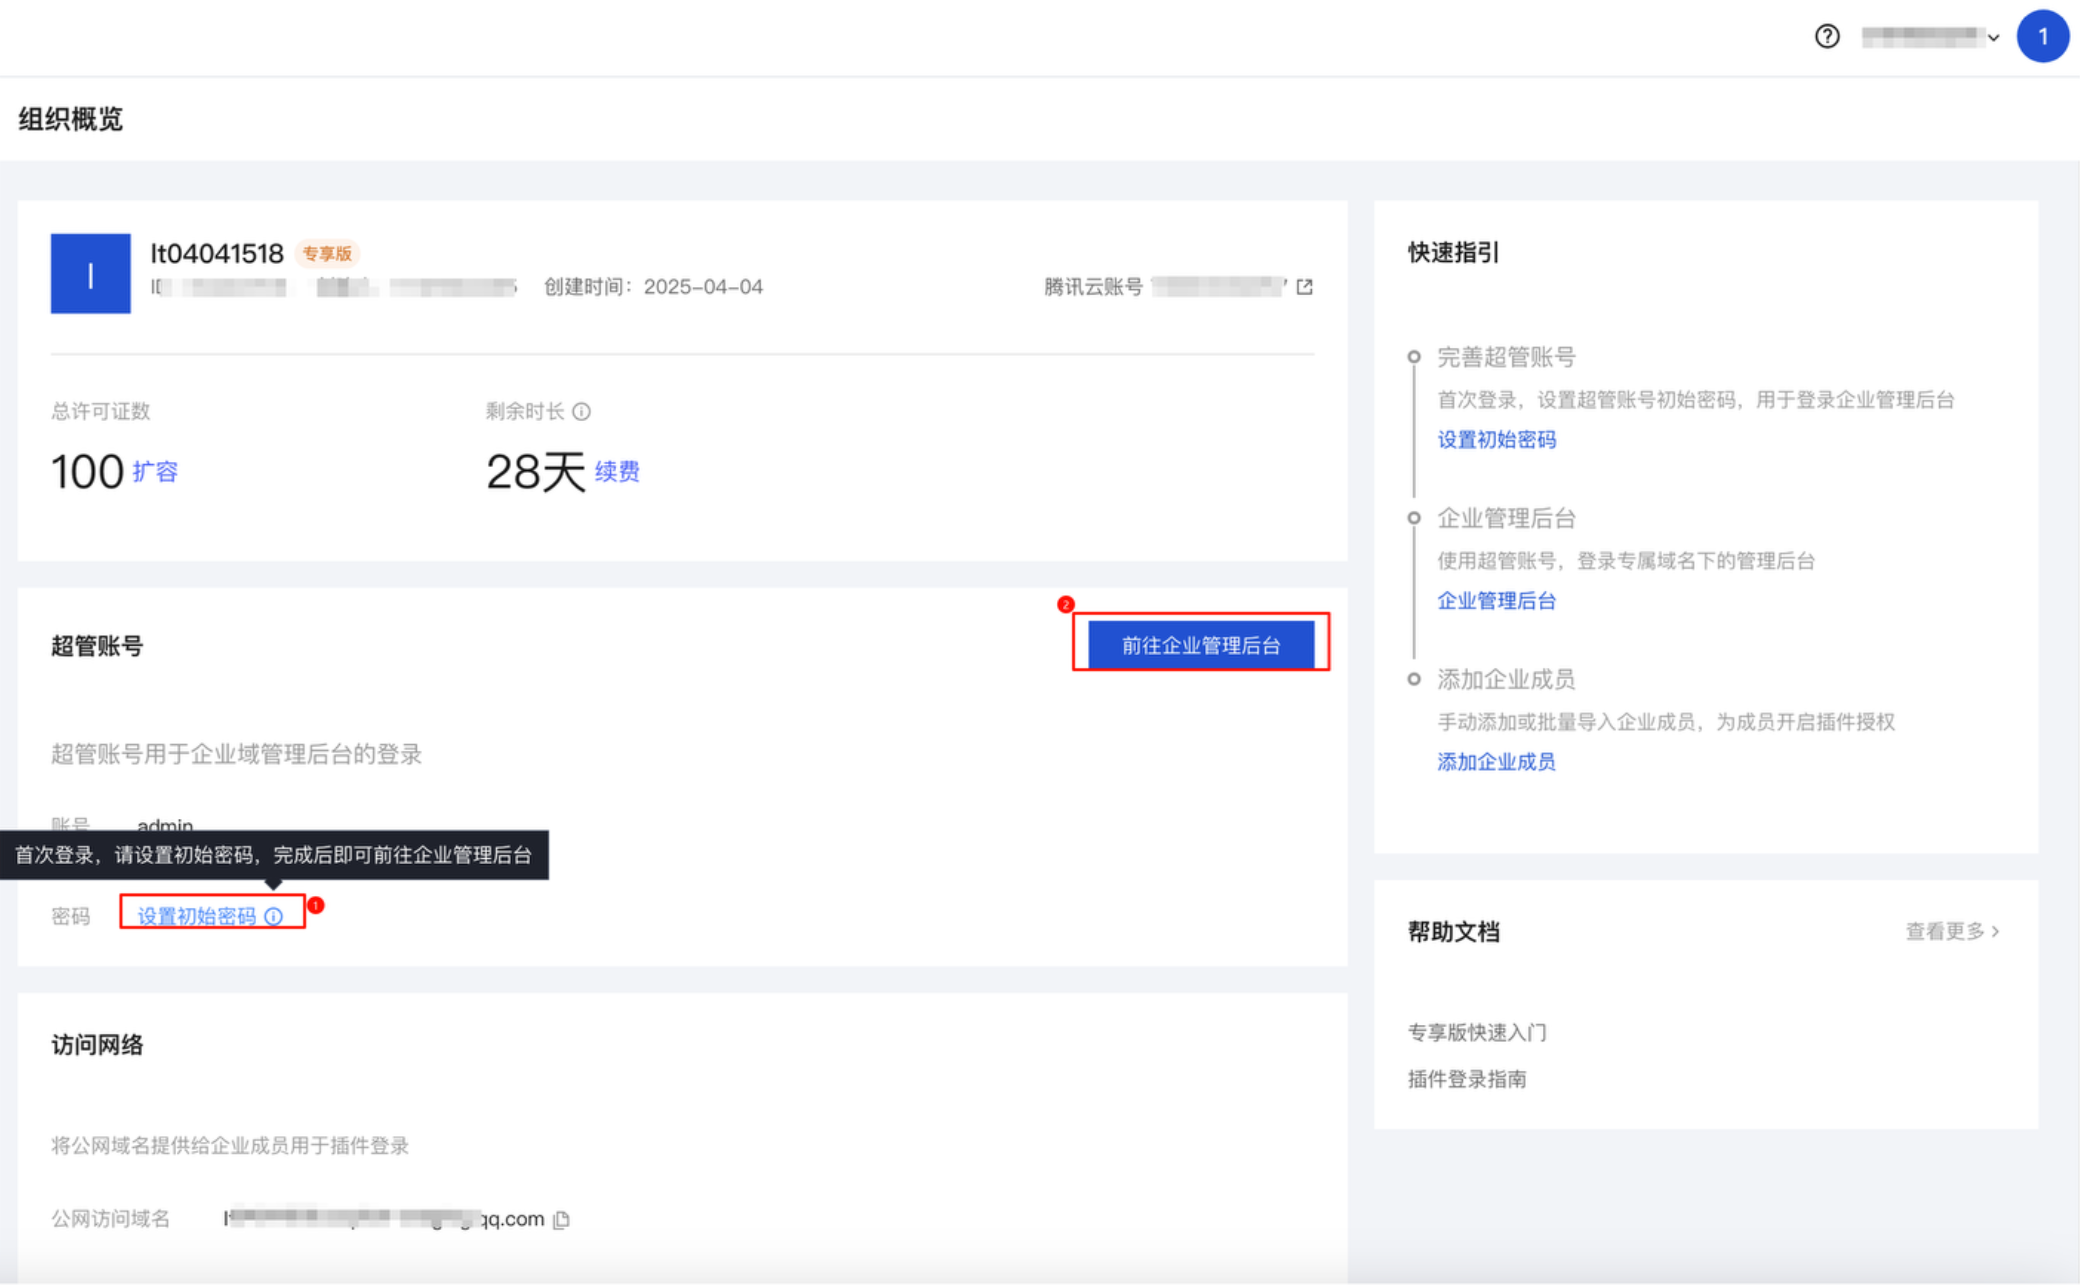Click the 100 total licenses value
The image size is (2080, 1286).
click(87, 472)
